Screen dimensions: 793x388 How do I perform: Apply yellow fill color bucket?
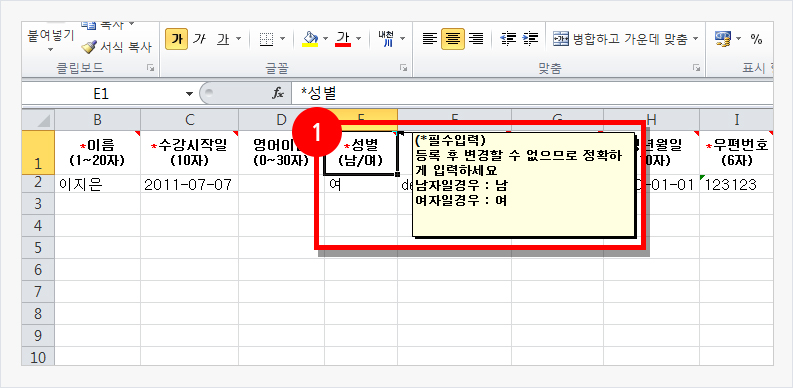click(x=310, y=39)
